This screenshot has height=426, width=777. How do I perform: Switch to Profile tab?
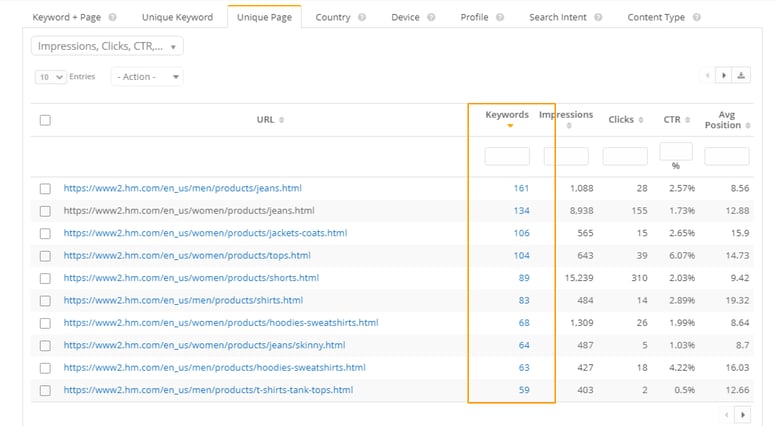474,17
